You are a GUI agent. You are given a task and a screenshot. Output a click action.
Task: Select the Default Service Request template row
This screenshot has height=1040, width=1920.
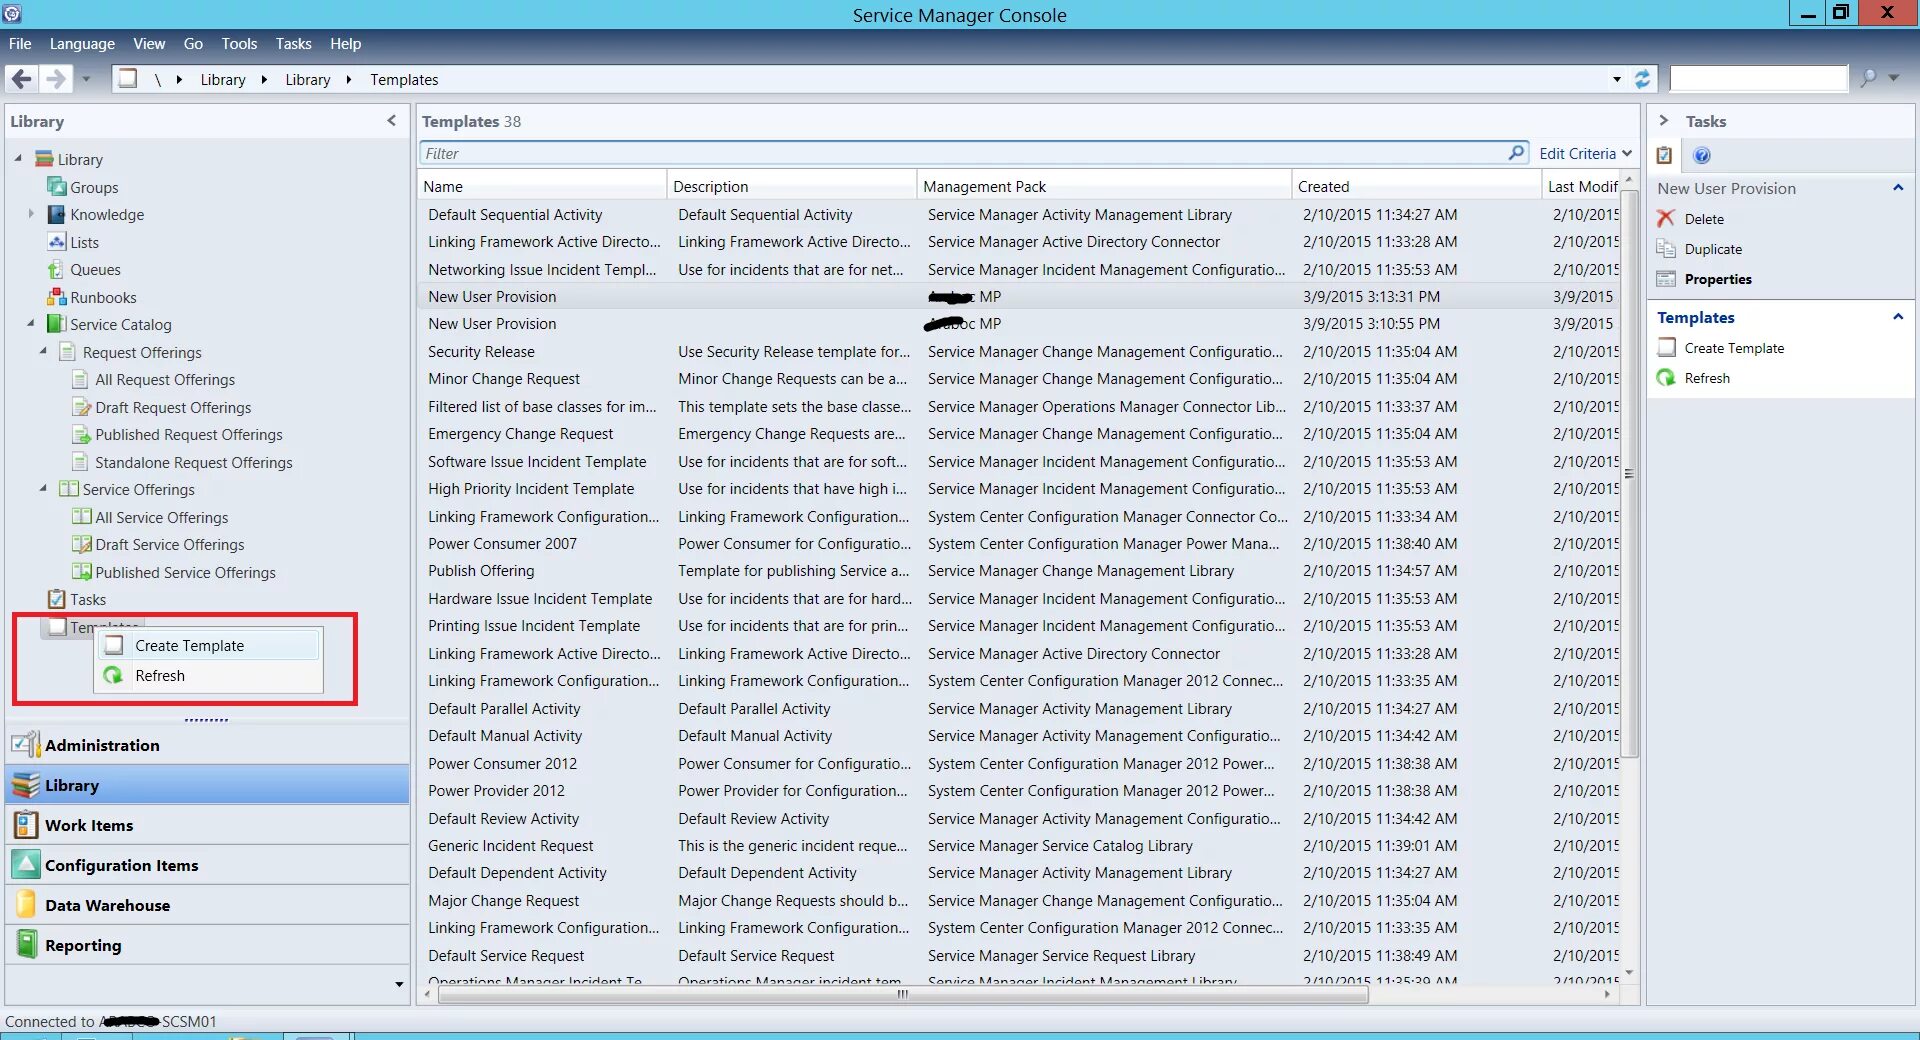click(x=1018, y=956)
